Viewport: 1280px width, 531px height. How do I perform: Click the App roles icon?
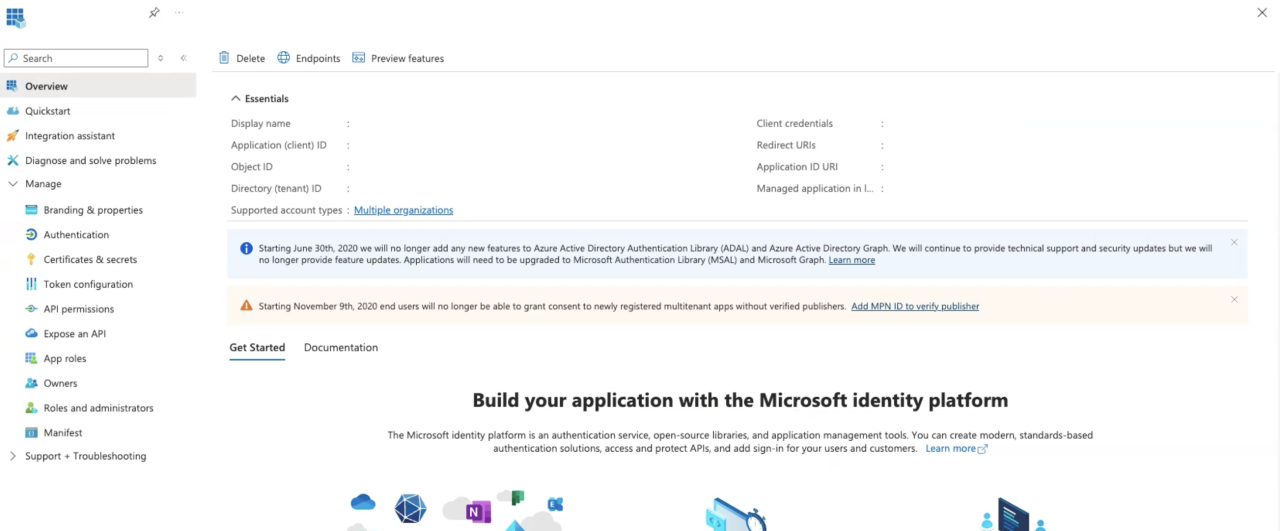pyautogui.click(x=31, y=358)
